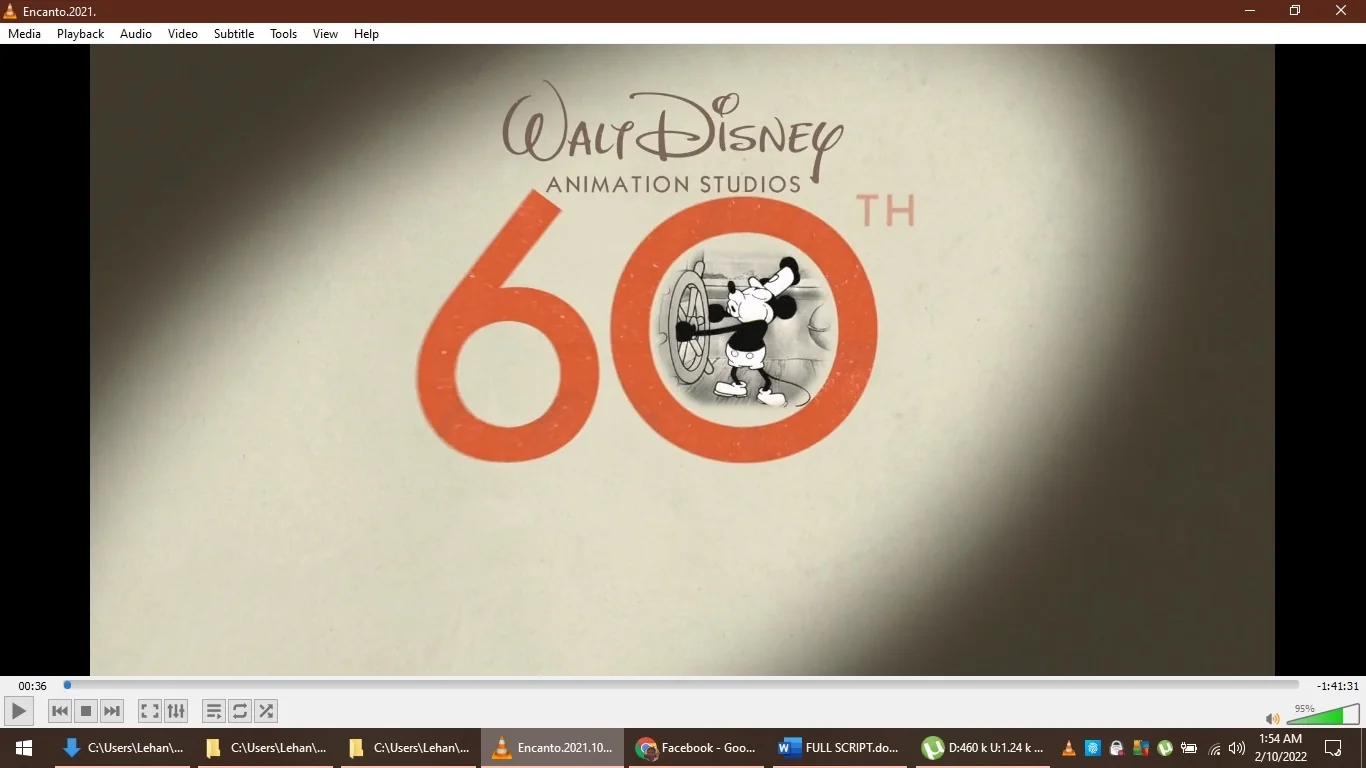Seek on the playback progress bar

682,685
